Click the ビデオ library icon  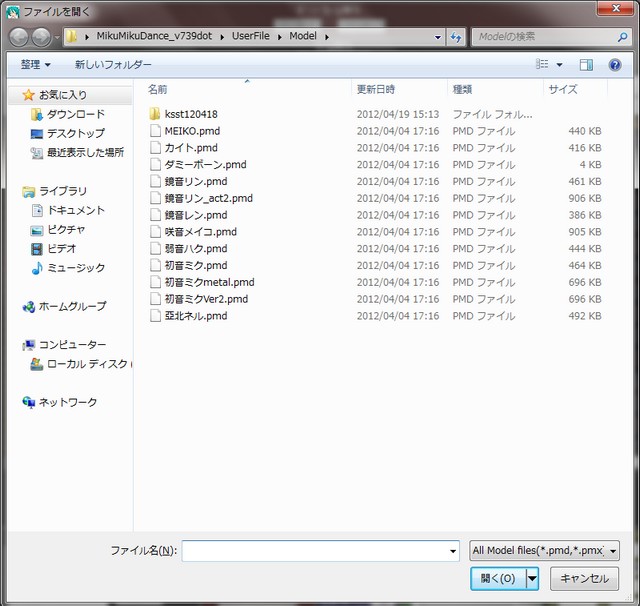tap(37, 249)
